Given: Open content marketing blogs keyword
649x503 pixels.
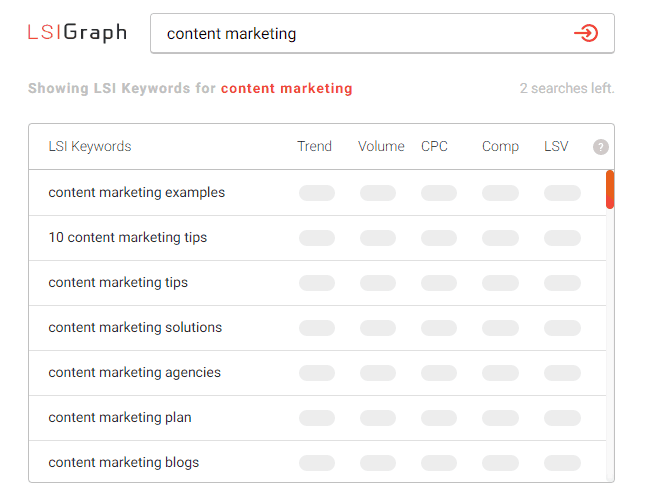Looking at the screenshot, I should [123, 462].
